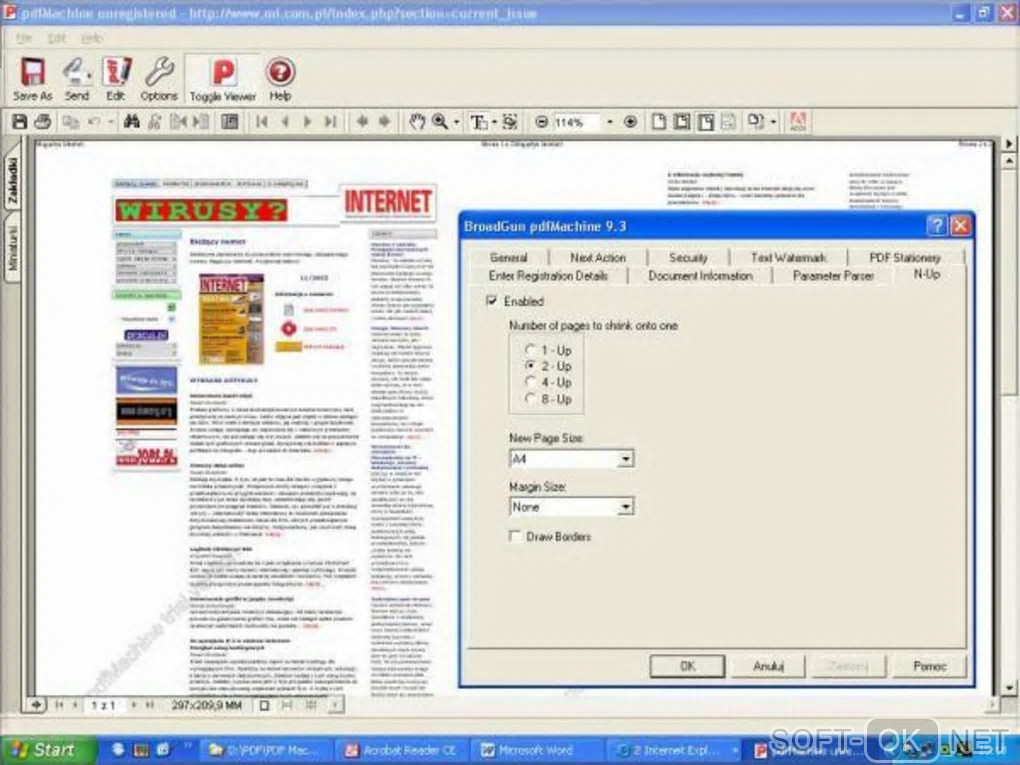
Task: Open the Edit PDF tool icon
Action: point(116,79)
